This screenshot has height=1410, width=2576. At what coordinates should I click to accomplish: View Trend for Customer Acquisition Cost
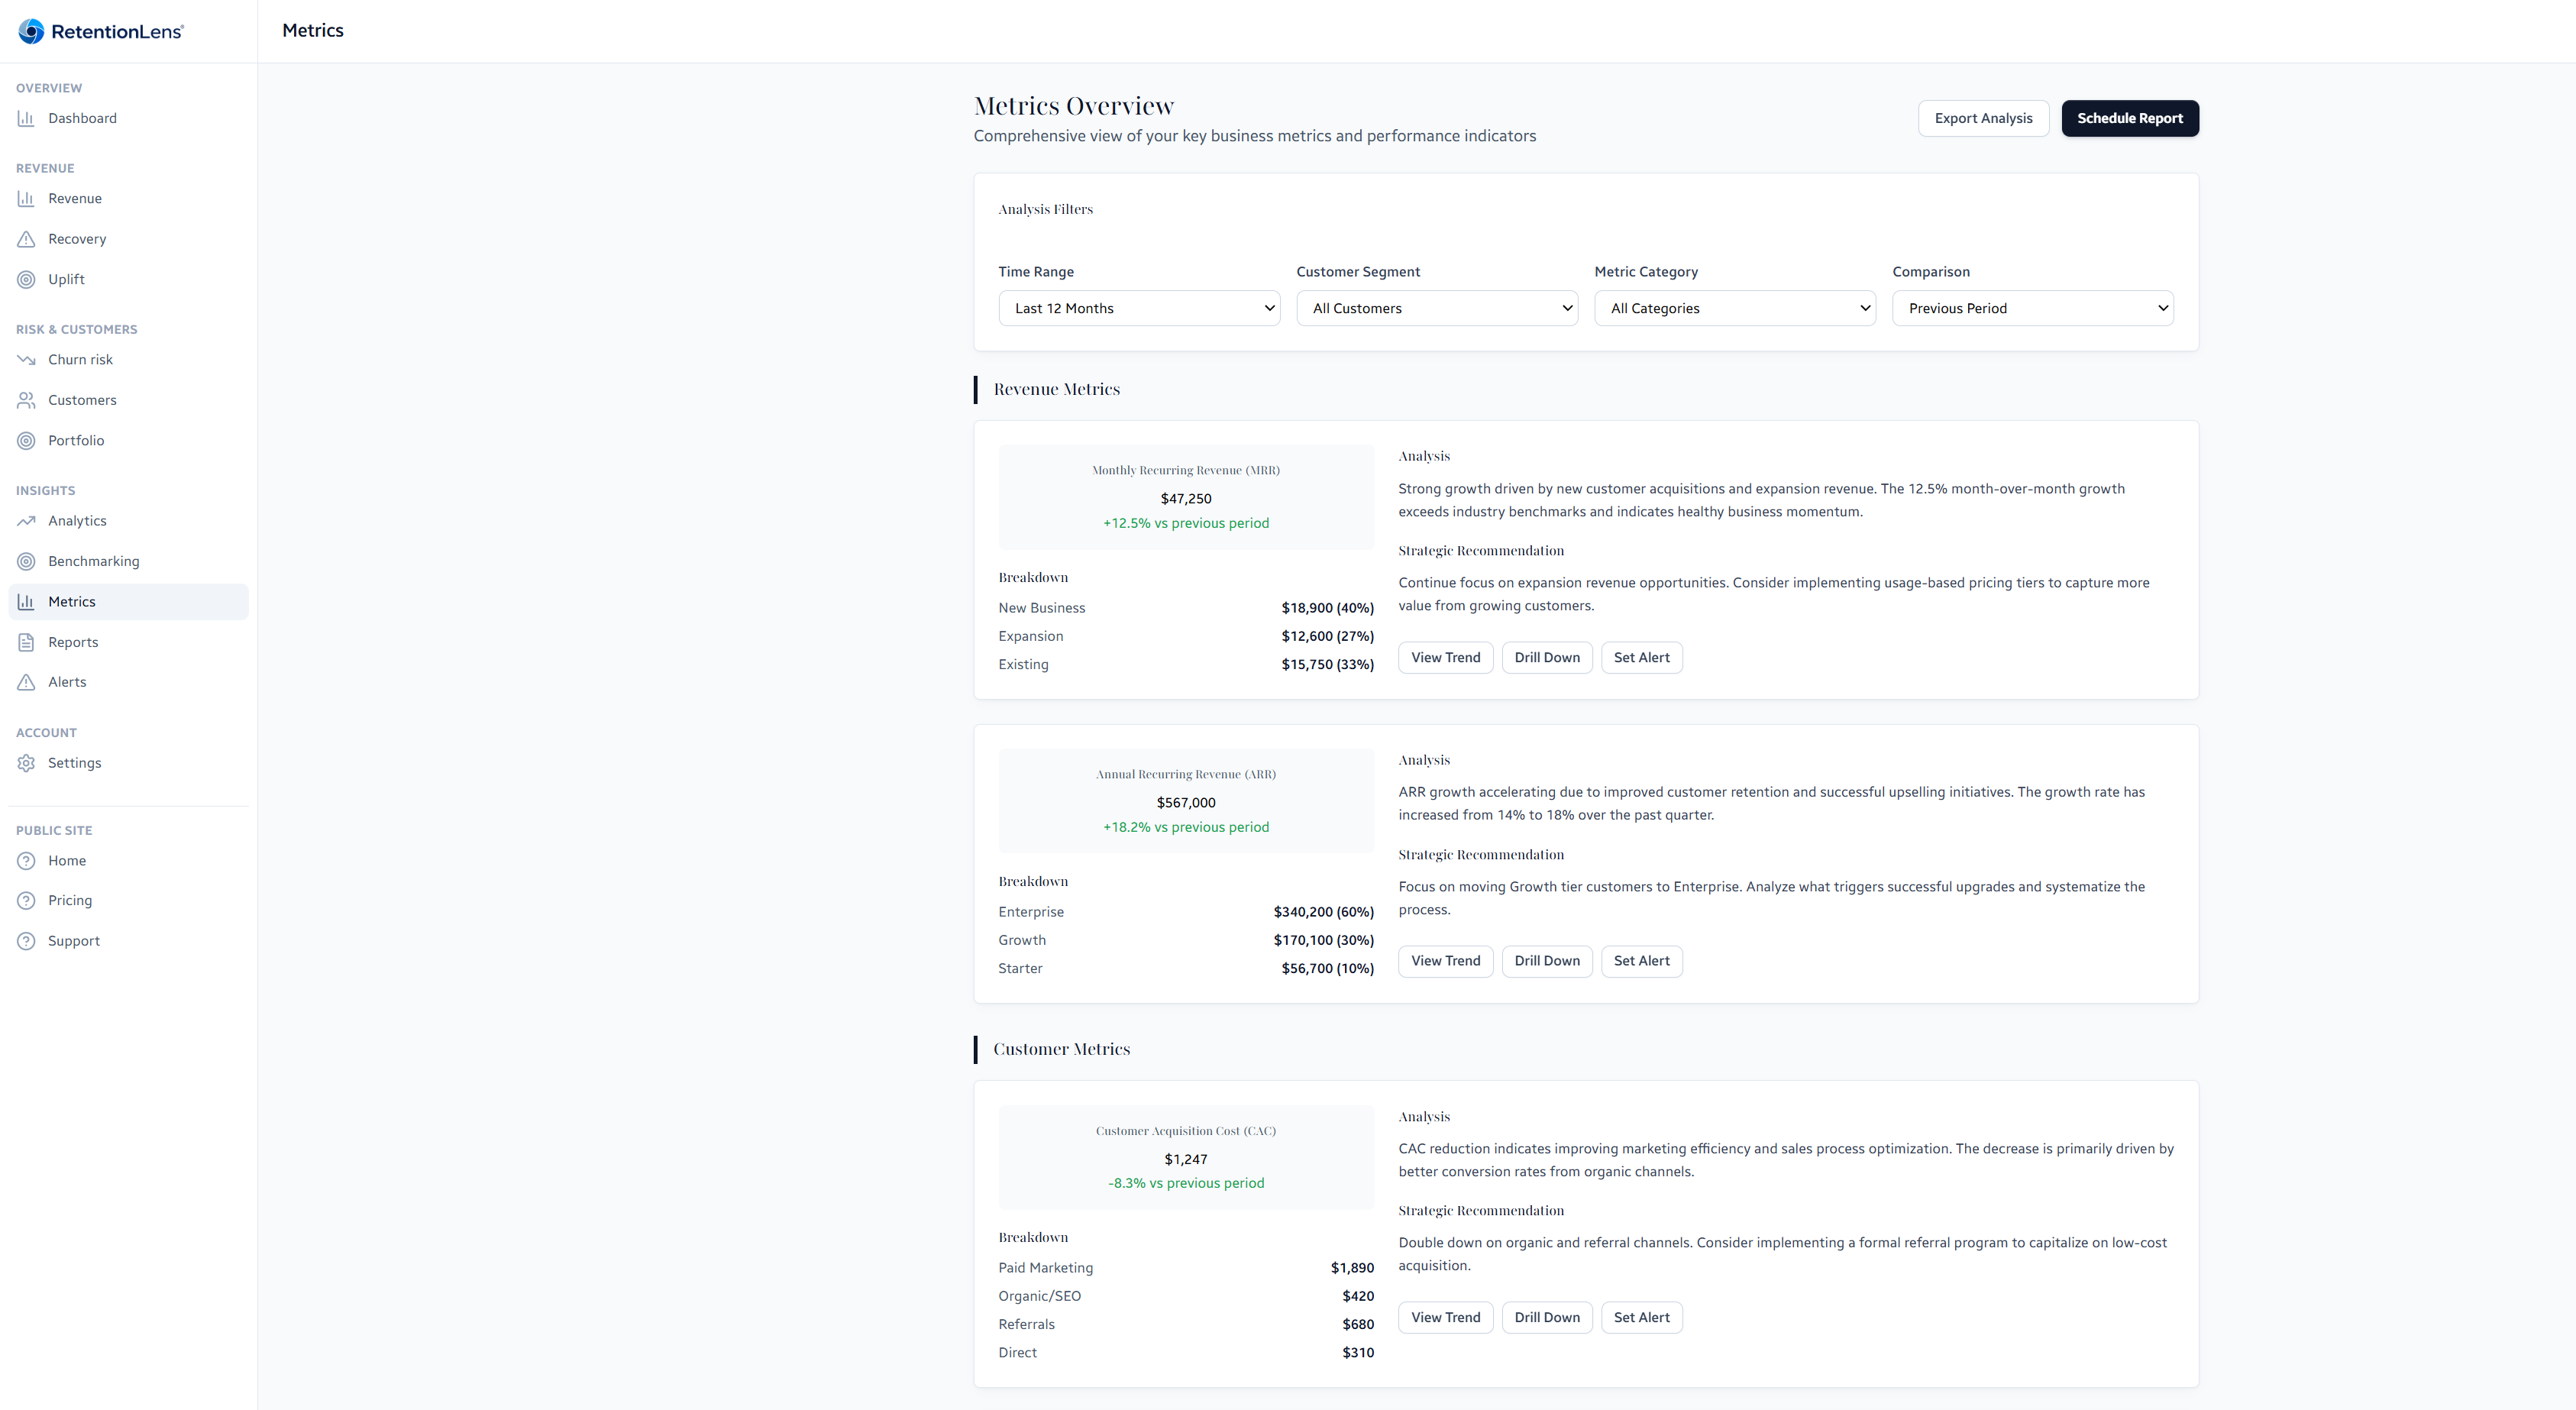(x=1445, y=1318)
